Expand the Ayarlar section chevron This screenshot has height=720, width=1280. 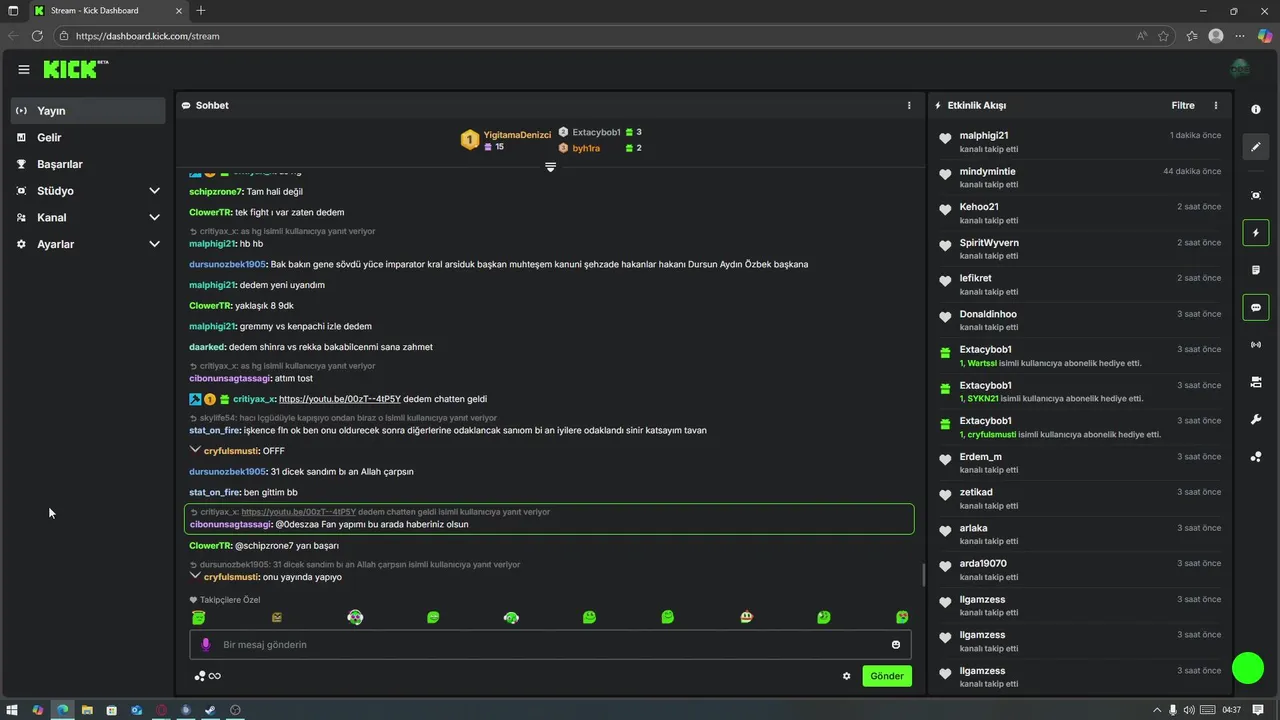tap(154, 244)
